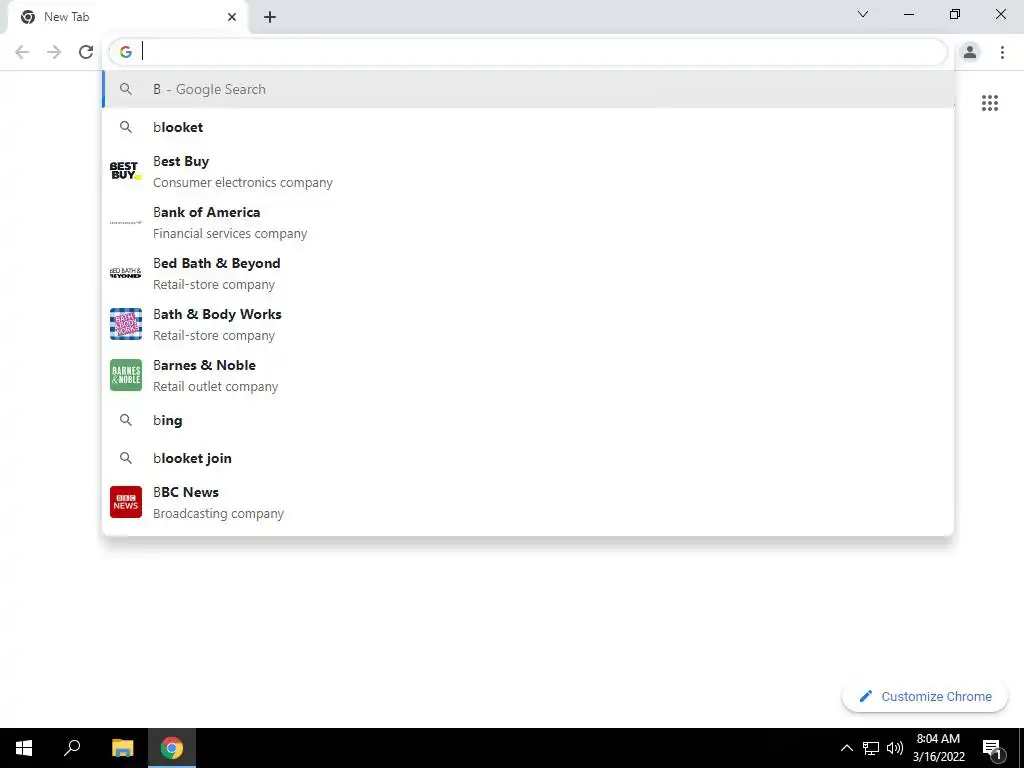Choose the 'blooket' search suggestion
This screenshot has height=768, width=1024.
pos(528,127)
